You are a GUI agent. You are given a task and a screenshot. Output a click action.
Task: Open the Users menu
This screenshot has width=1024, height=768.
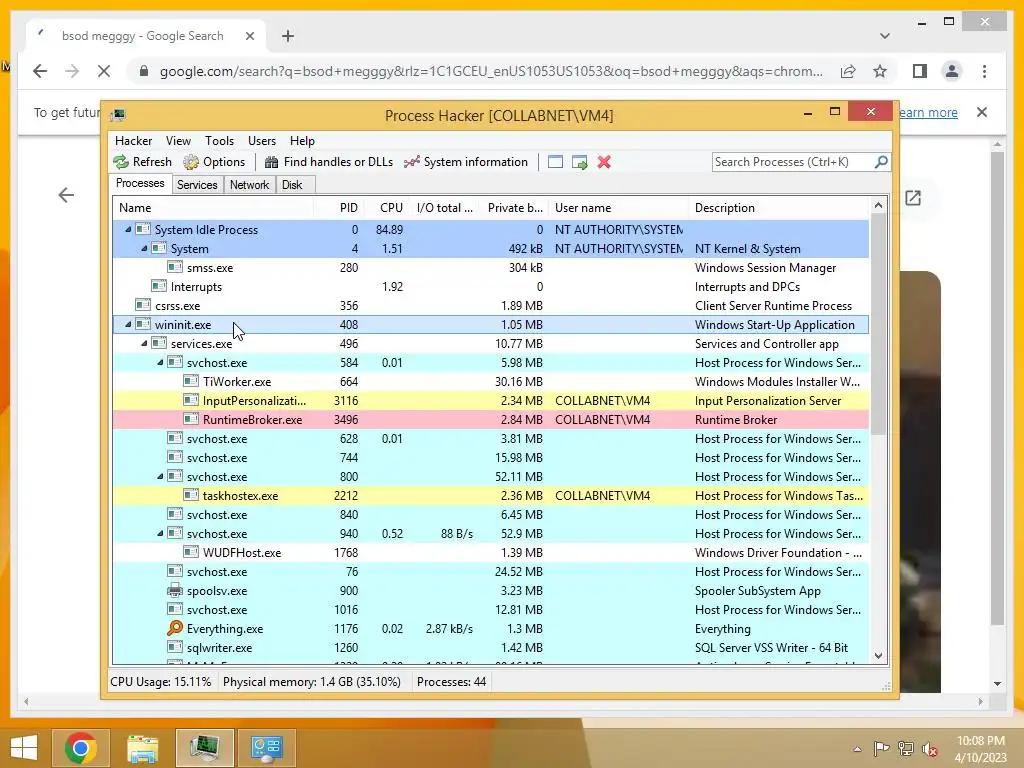point(262,140)
